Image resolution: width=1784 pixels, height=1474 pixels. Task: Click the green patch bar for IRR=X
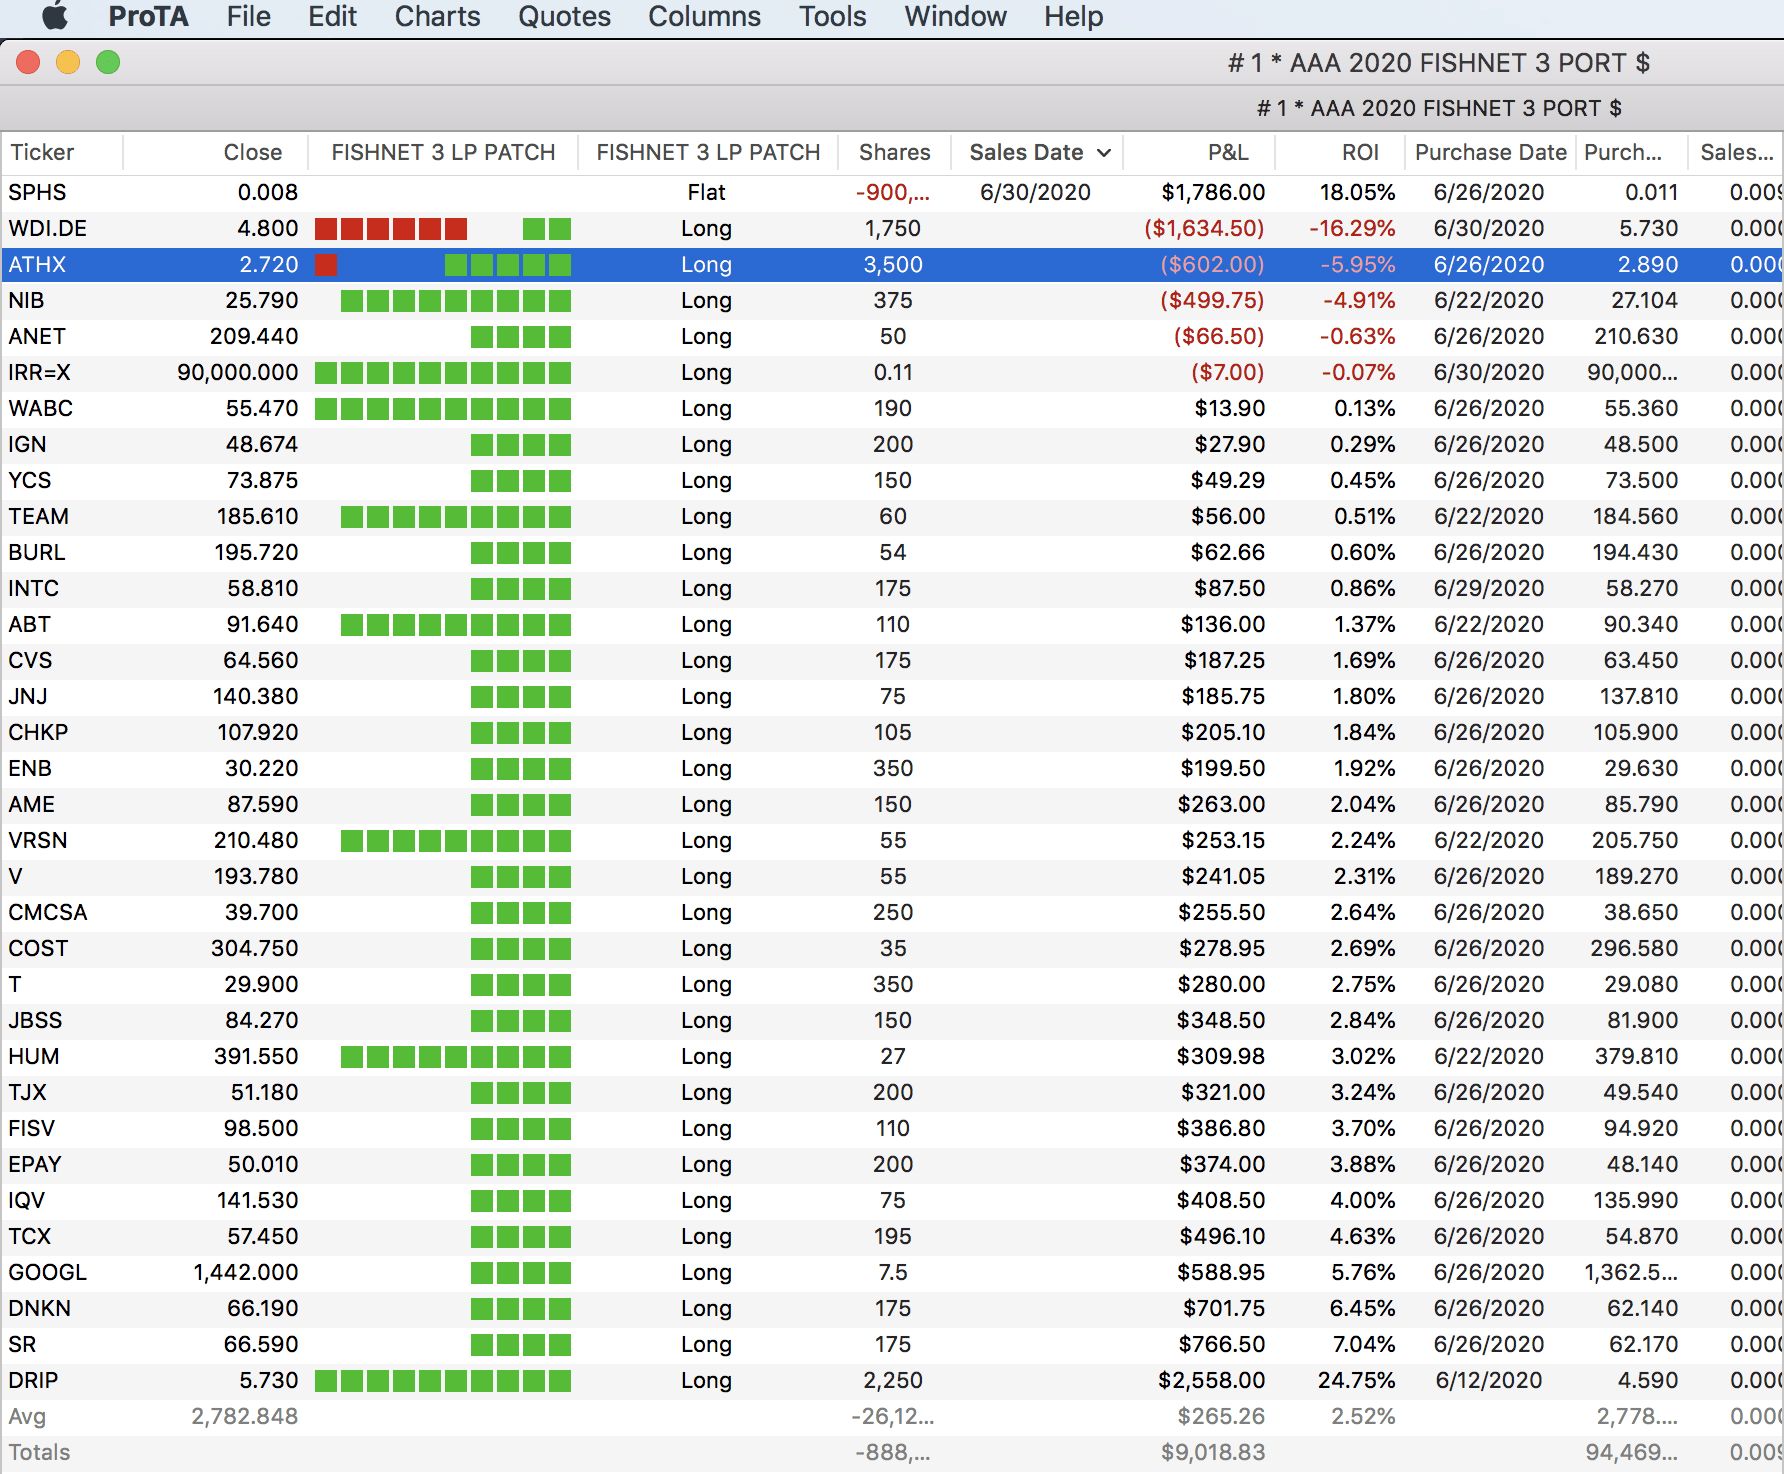click(x=443, y=373)
